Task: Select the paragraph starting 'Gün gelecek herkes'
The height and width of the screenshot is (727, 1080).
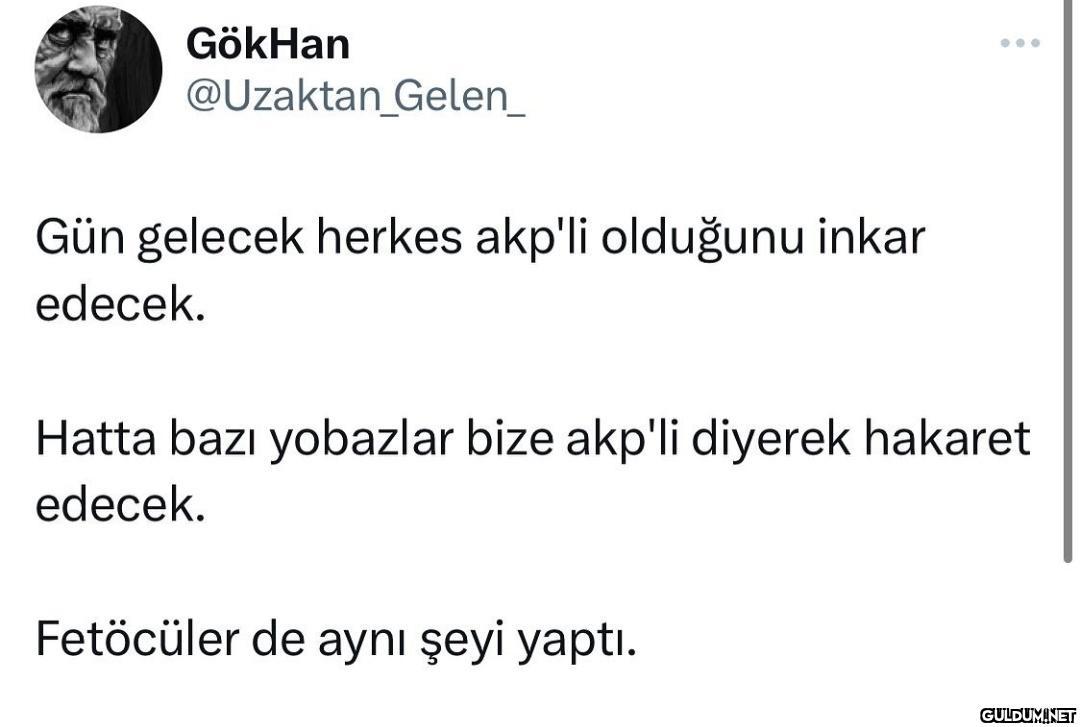Action: click(480, 271)
